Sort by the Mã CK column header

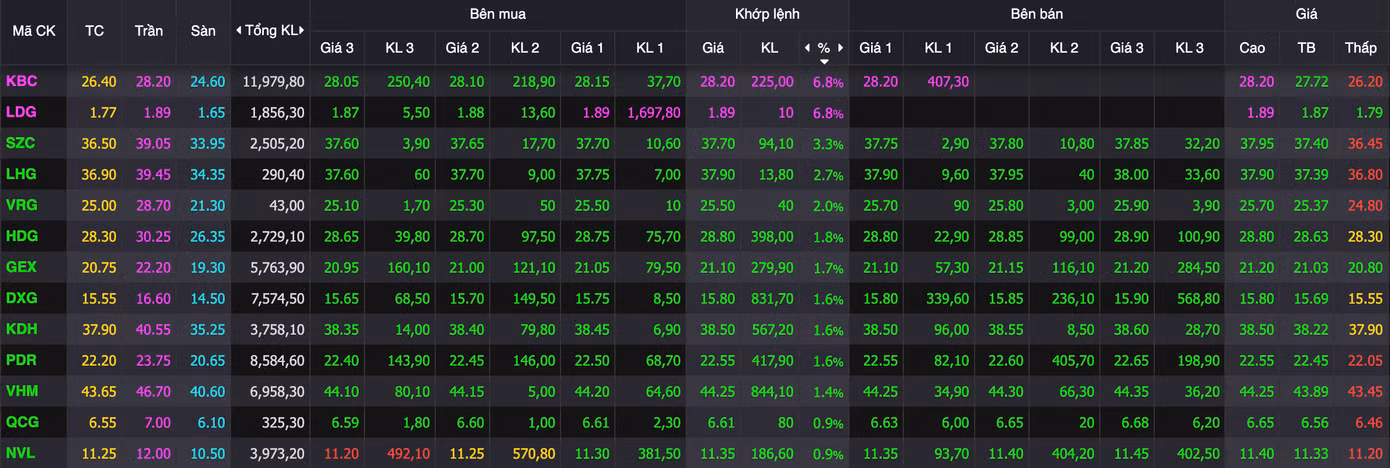point(34,30)
